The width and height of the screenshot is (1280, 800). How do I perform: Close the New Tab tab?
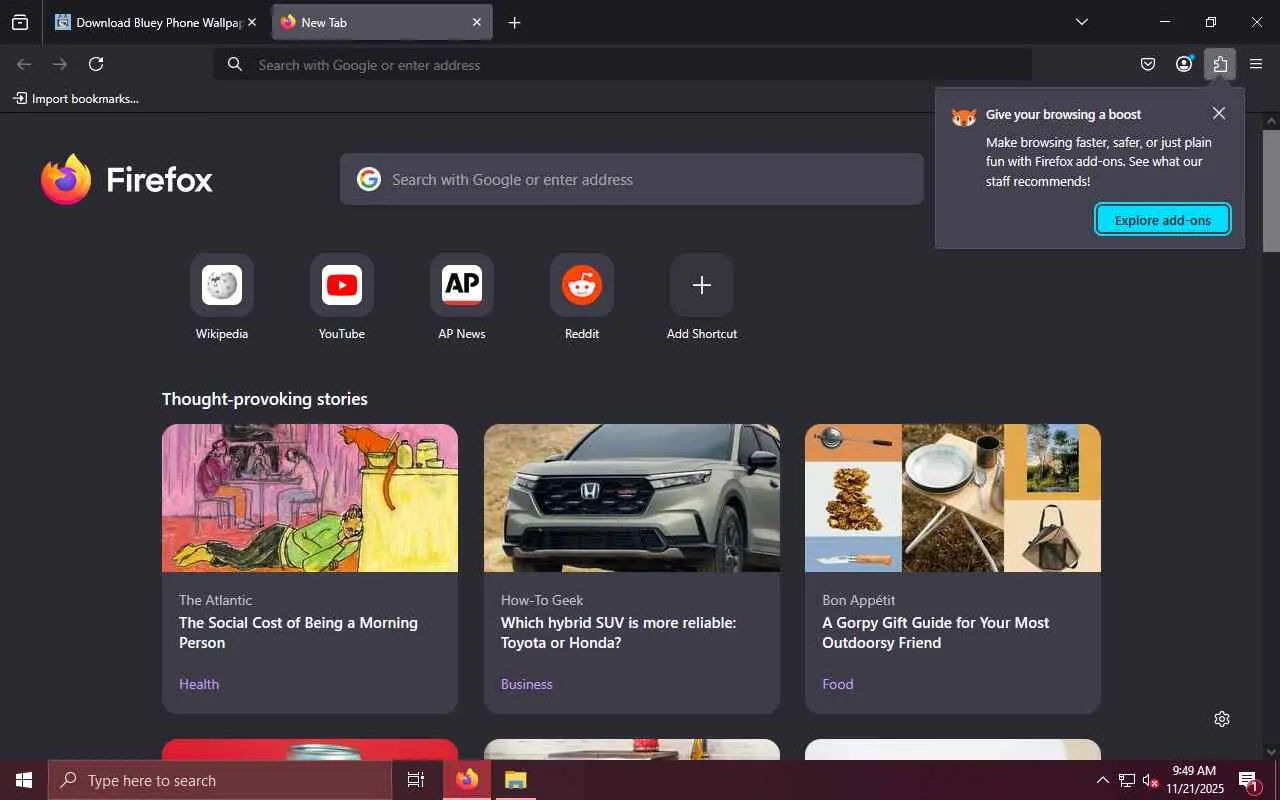pos(477,22)
